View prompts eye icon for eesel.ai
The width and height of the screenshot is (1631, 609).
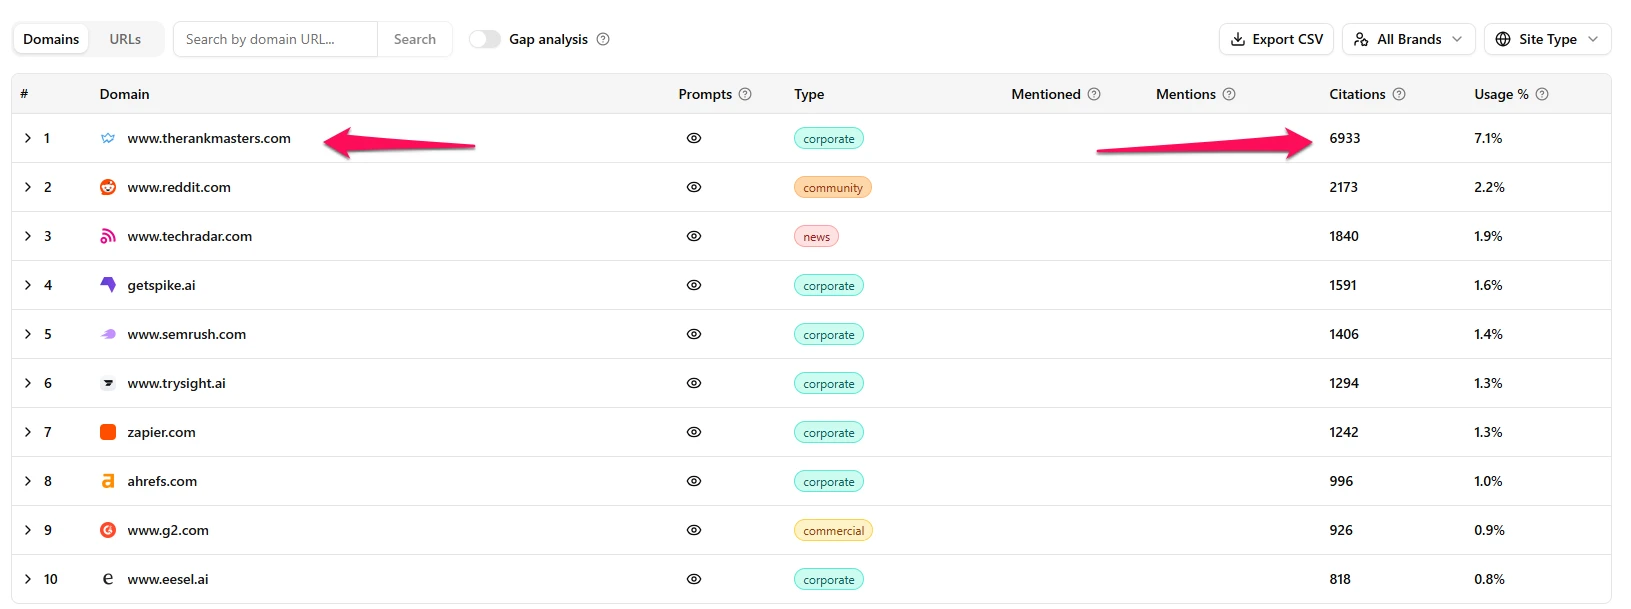coord(694,579)
